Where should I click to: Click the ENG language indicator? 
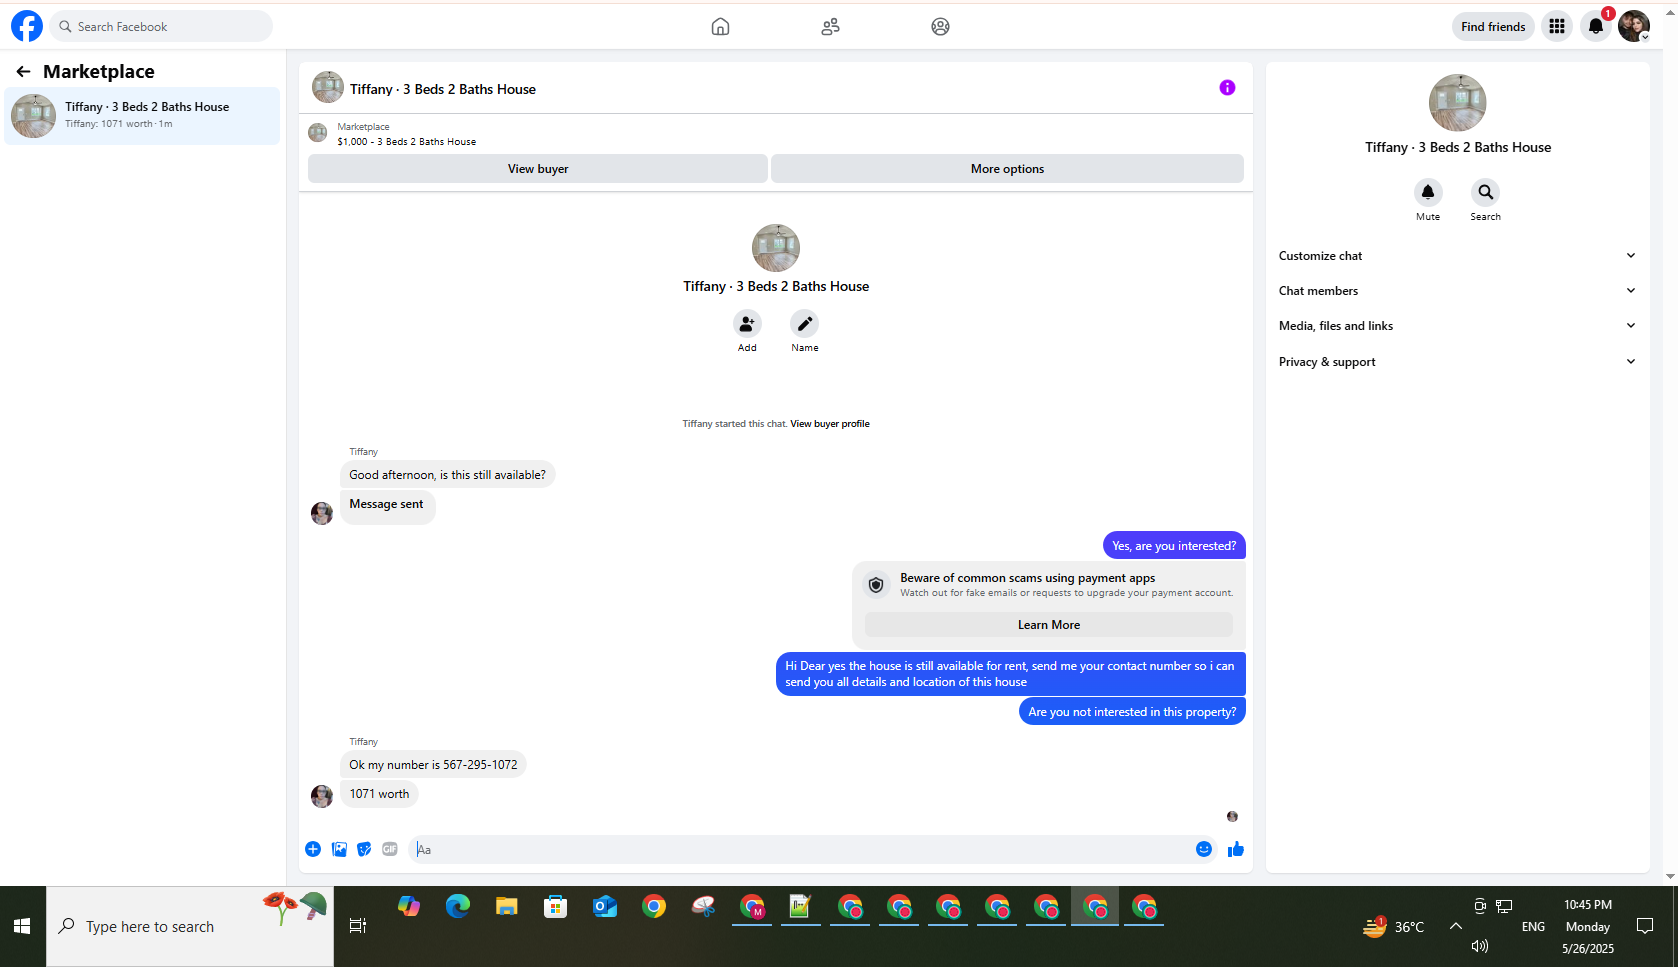pyautogui.click(x=1533, y=927)
